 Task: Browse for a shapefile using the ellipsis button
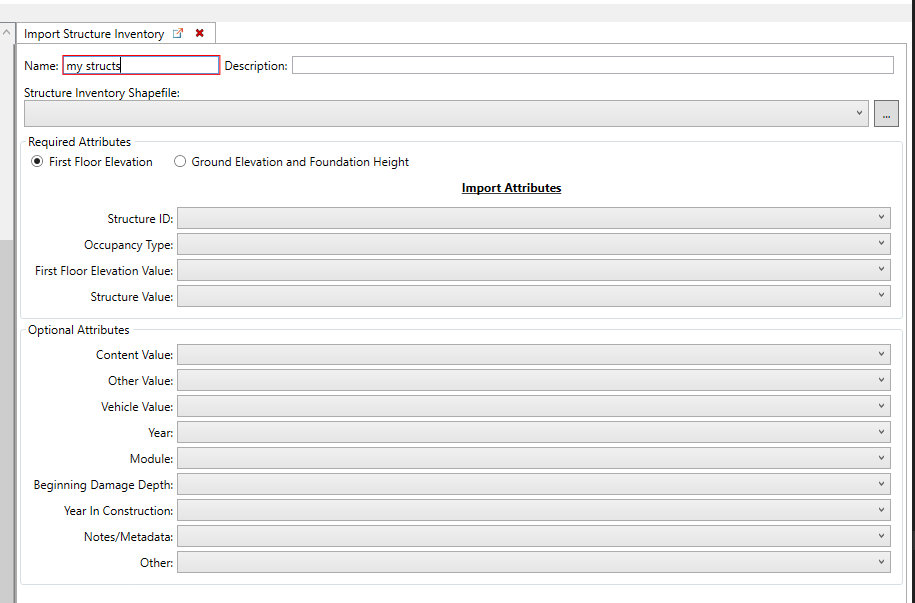click(886, 113)
